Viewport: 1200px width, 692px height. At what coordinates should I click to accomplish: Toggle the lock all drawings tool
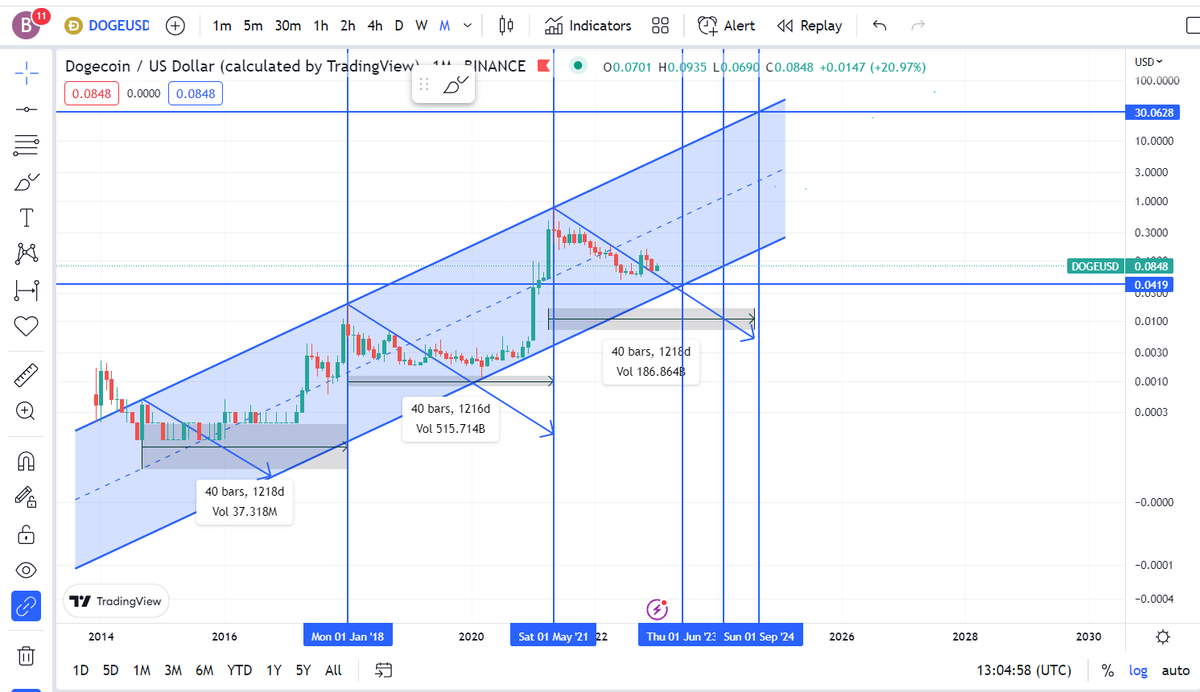(26, 534)
